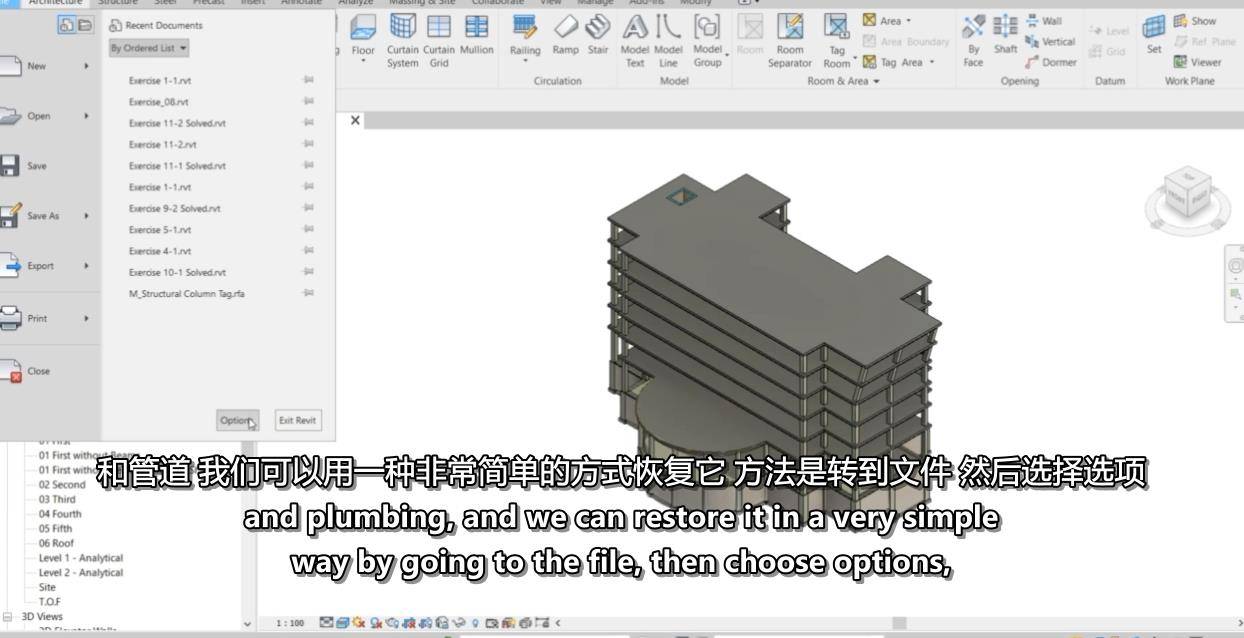Select the Floor tool icon
Image resolution: width=1244 pixels, height=638 pixels.
(363, 29)
